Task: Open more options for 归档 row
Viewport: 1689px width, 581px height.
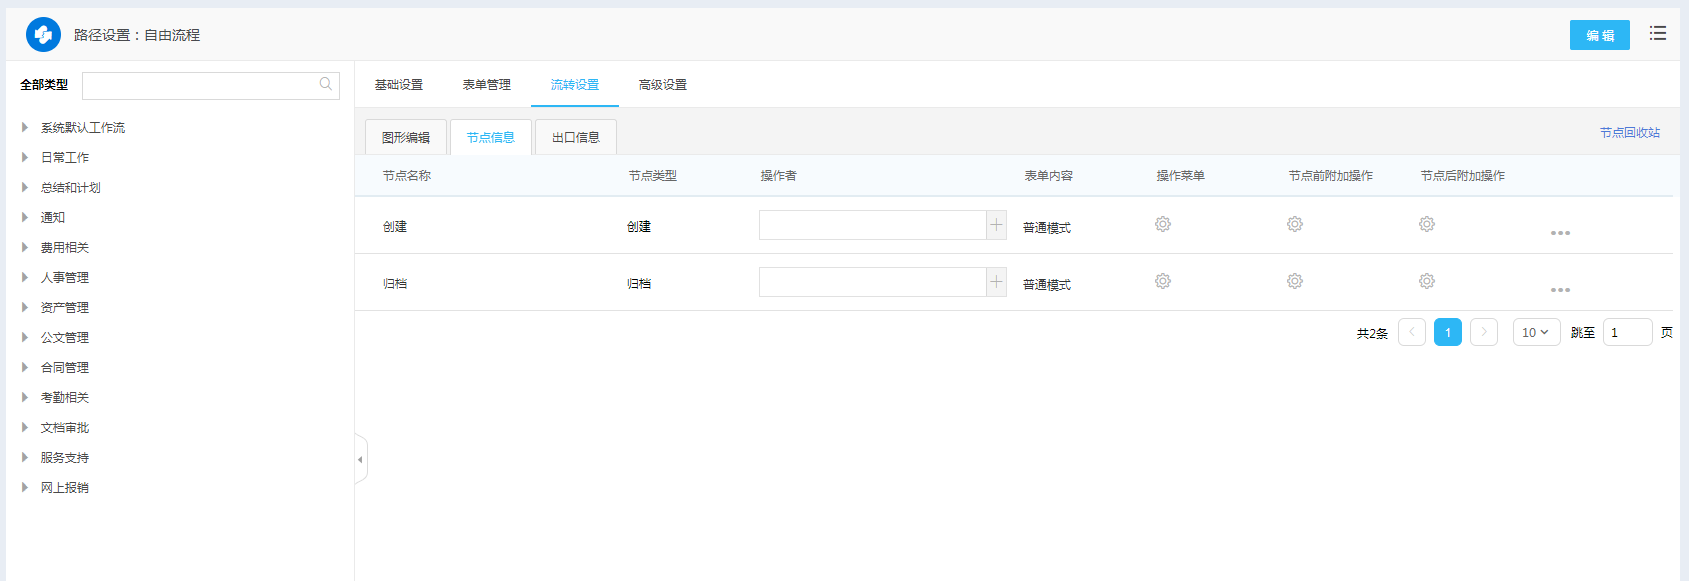Action: tap(1560, 290)
